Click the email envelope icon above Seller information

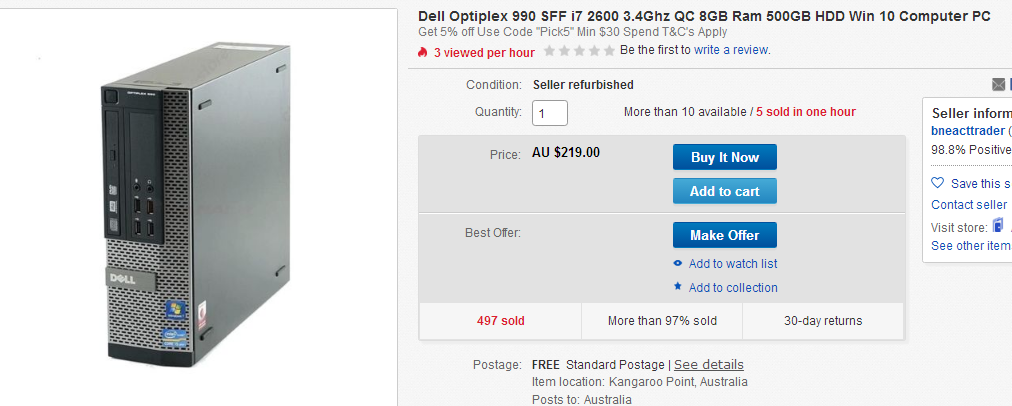point(998,85)
